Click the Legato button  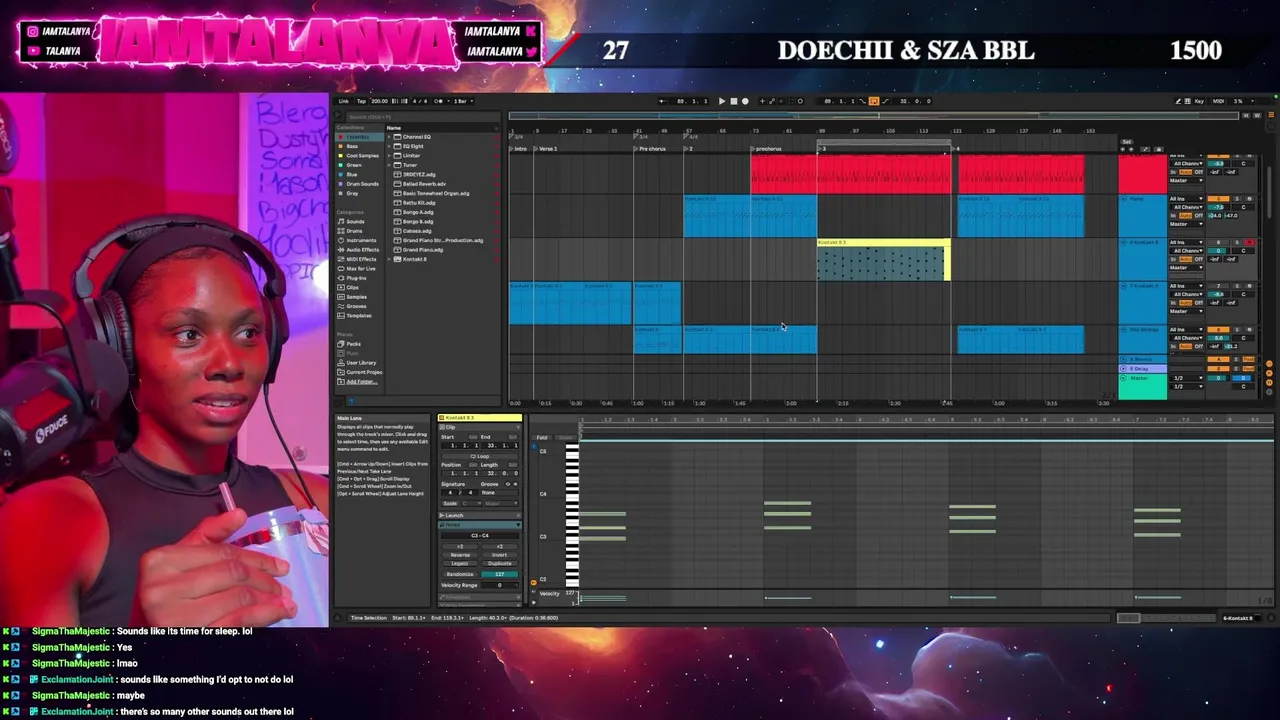point(460,564)
